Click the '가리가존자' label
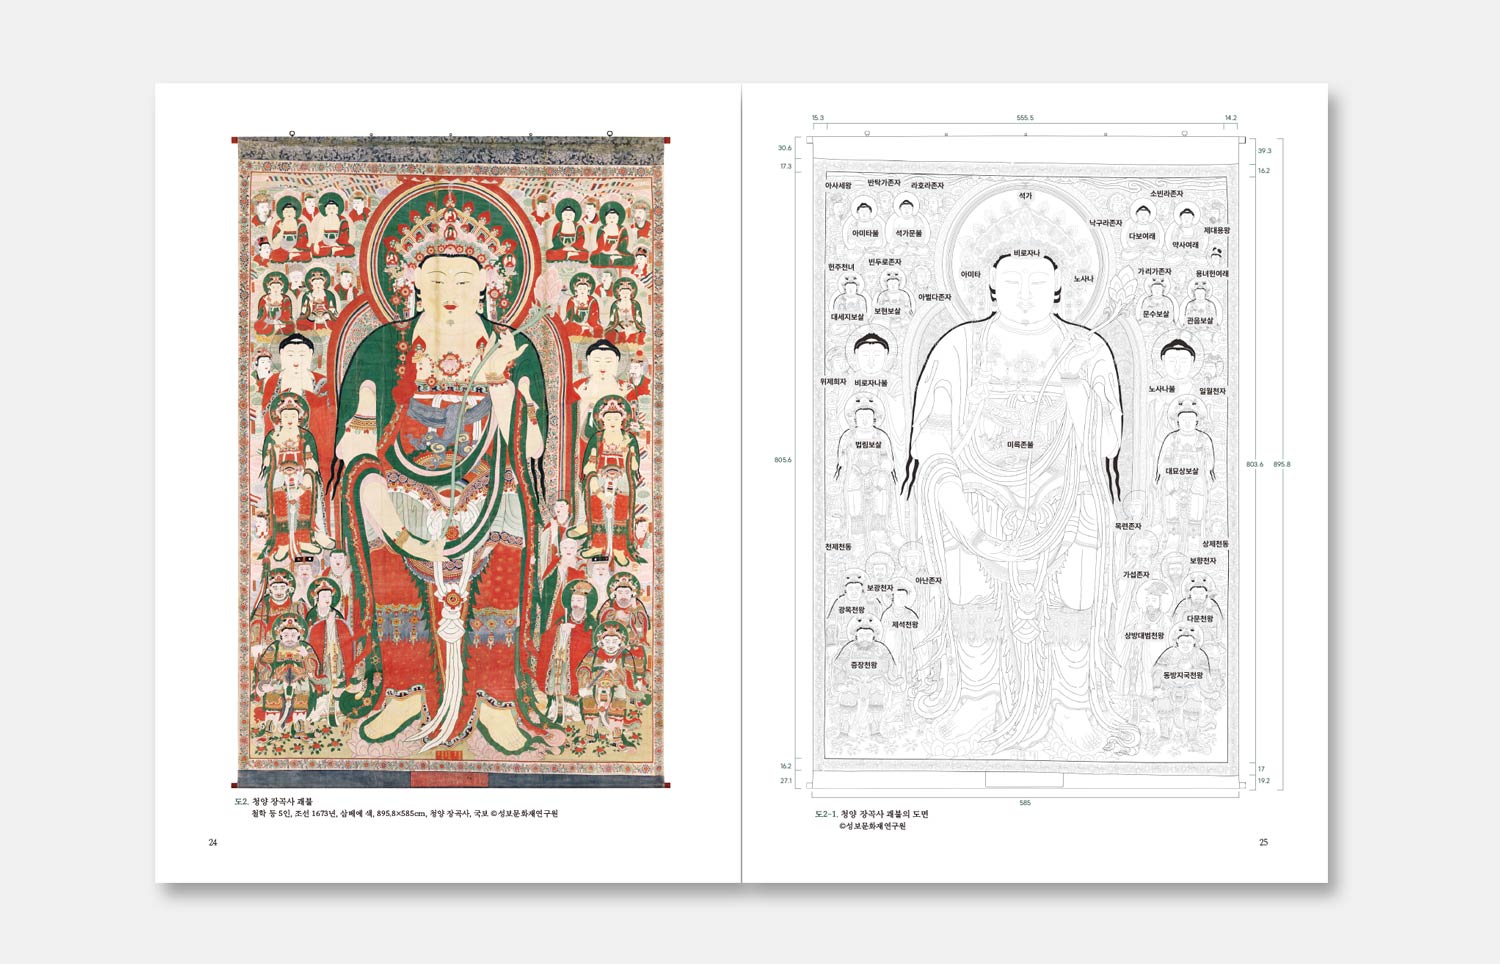 (x=1154, y=272)
